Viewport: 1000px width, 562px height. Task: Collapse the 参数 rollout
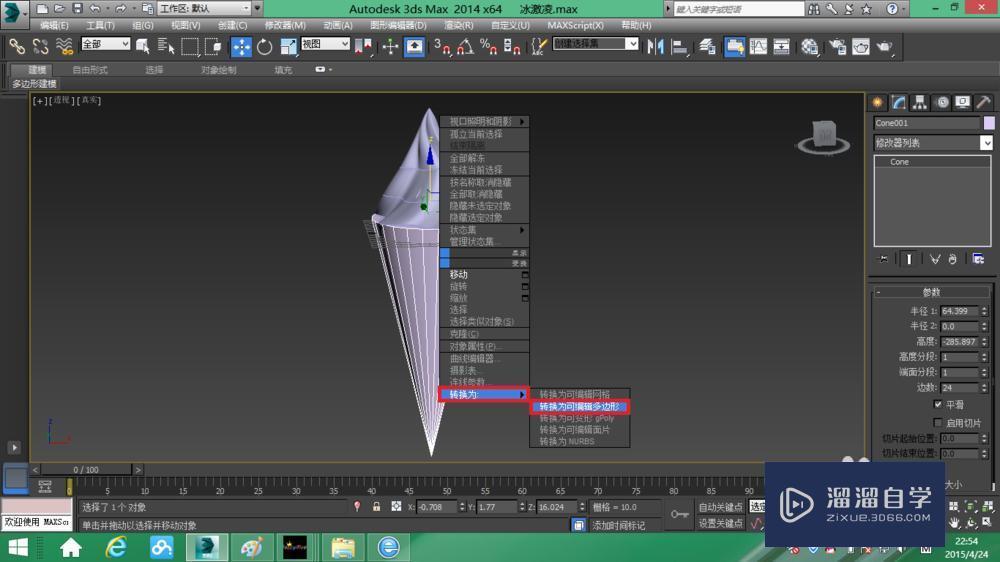coord(931,292)
